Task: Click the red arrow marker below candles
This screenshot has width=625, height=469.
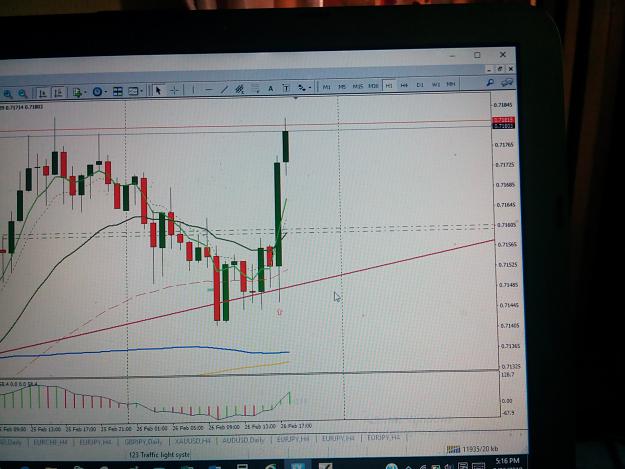Action: click(279, 312)
